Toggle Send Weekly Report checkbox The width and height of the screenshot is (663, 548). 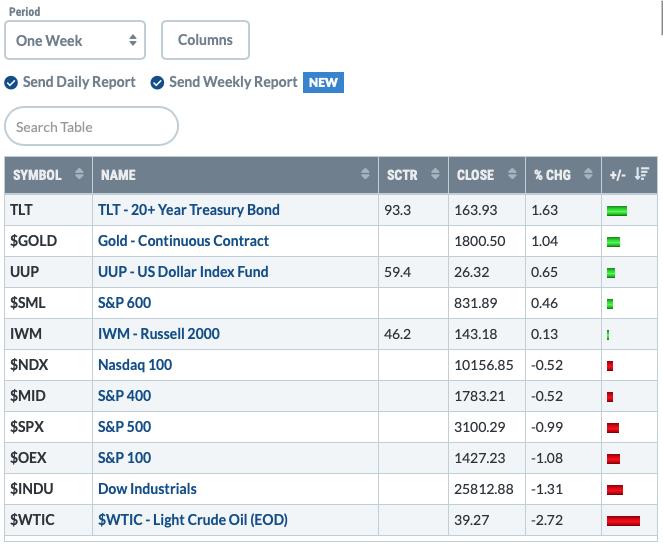point(157,82)
